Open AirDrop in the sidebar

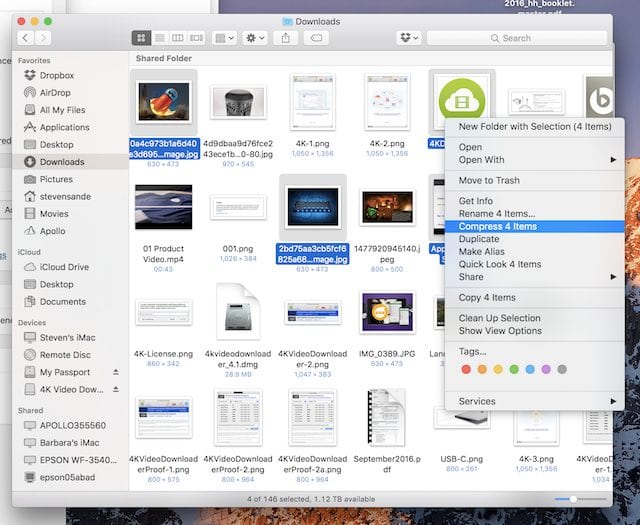tap(55, 92)
